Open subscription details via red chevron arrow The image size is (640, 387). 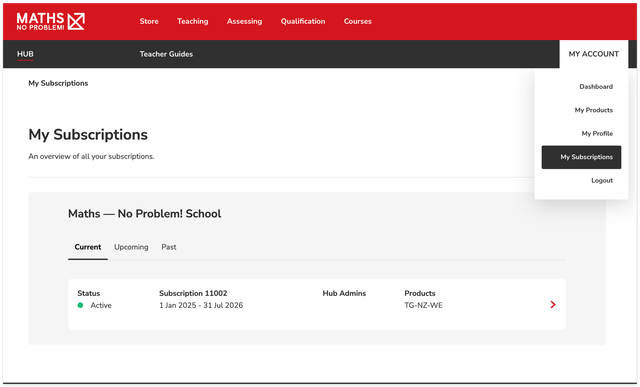pyautogui.click(x=553, y=305)
